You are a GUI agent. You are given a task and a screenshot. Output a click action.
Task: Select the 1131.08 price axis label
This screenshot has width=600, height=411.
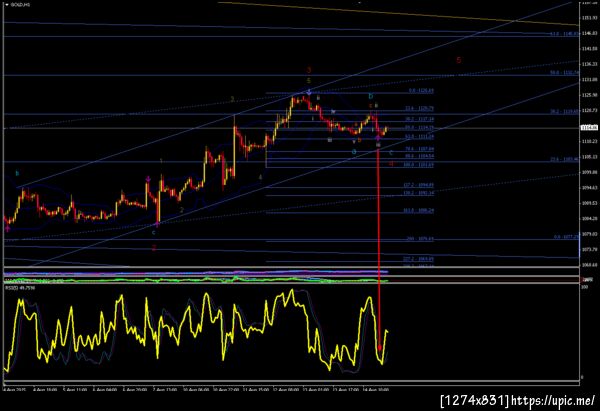pos(589,80)
